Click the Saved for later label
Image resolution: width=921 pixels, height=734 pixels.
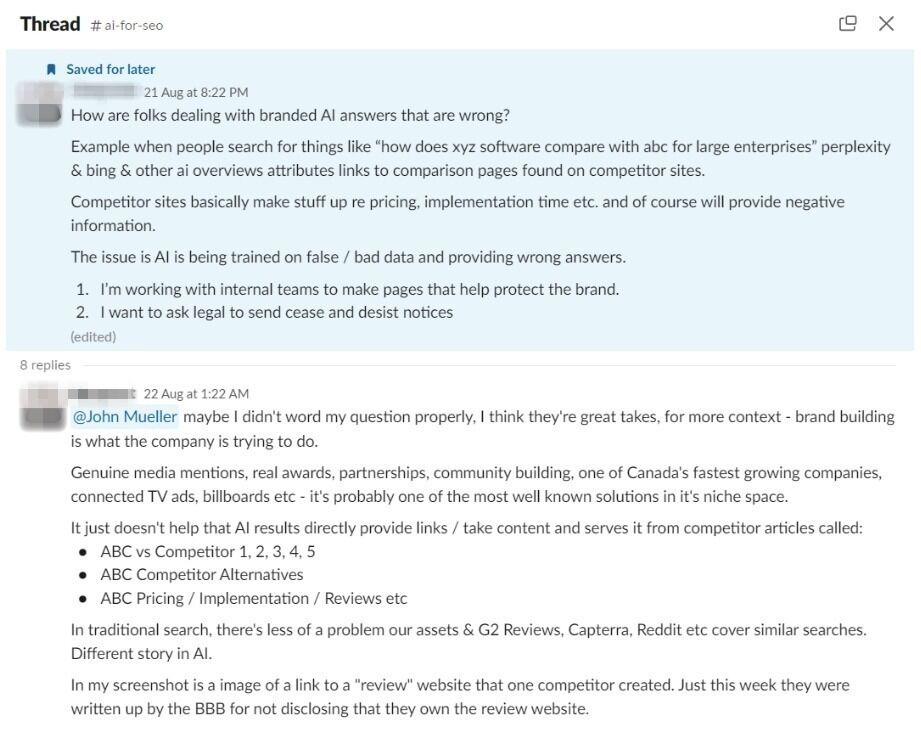coord(109,69)
